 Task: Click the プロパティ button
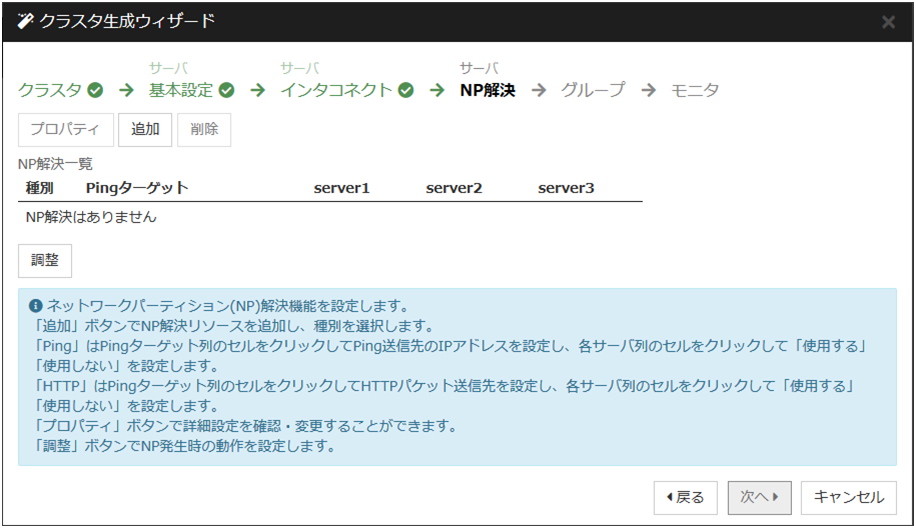(64, 130)
